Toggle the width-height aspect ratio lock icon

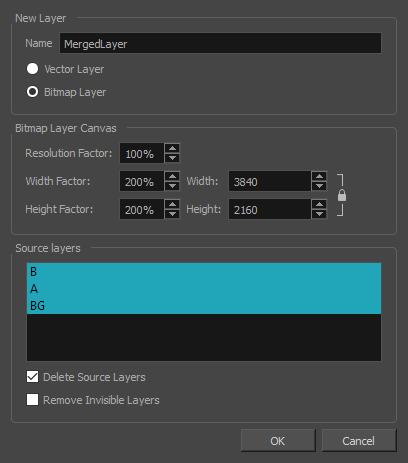342,195
